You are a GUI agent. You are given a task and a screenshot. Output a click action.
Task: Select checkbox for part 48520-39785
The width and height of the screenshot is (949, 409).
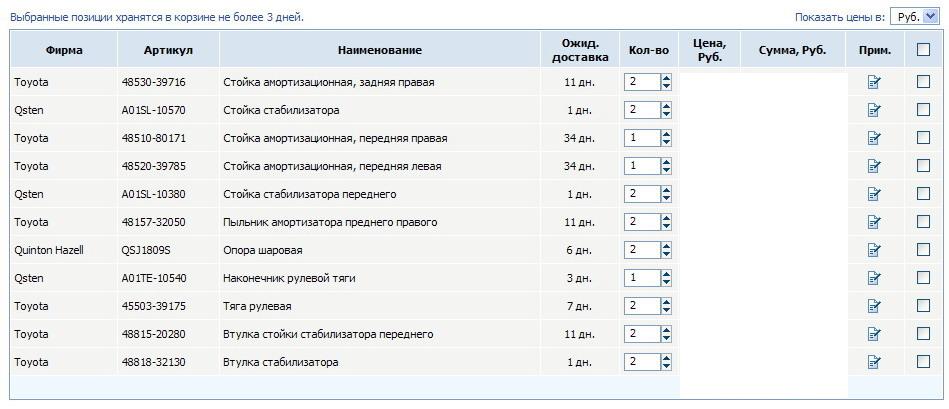[x=923, y=166]
